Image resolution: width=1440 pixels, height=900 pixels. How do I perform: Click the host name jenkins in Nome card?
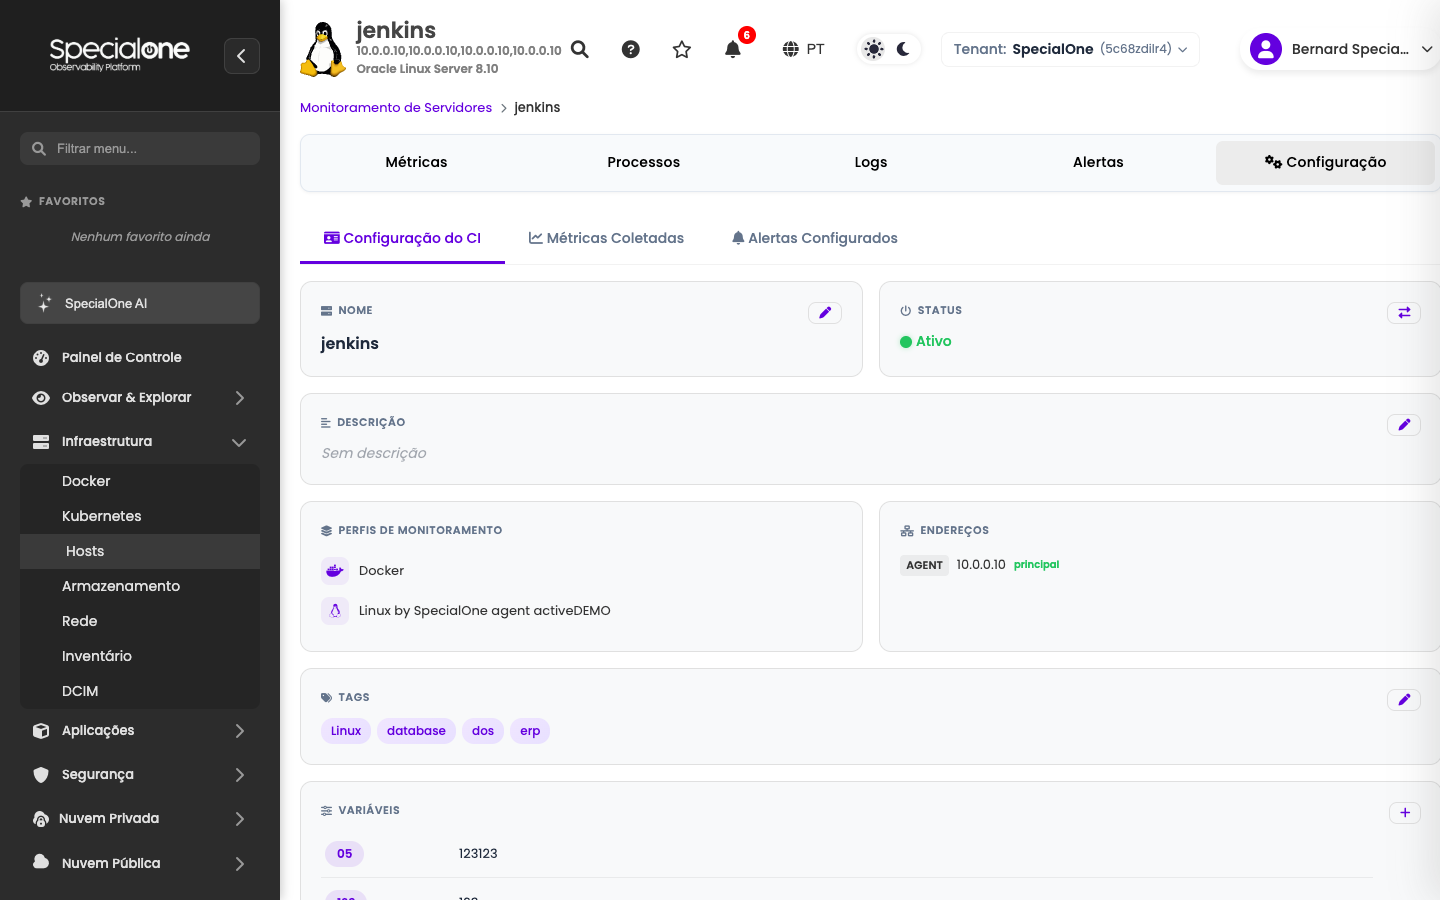350,343
